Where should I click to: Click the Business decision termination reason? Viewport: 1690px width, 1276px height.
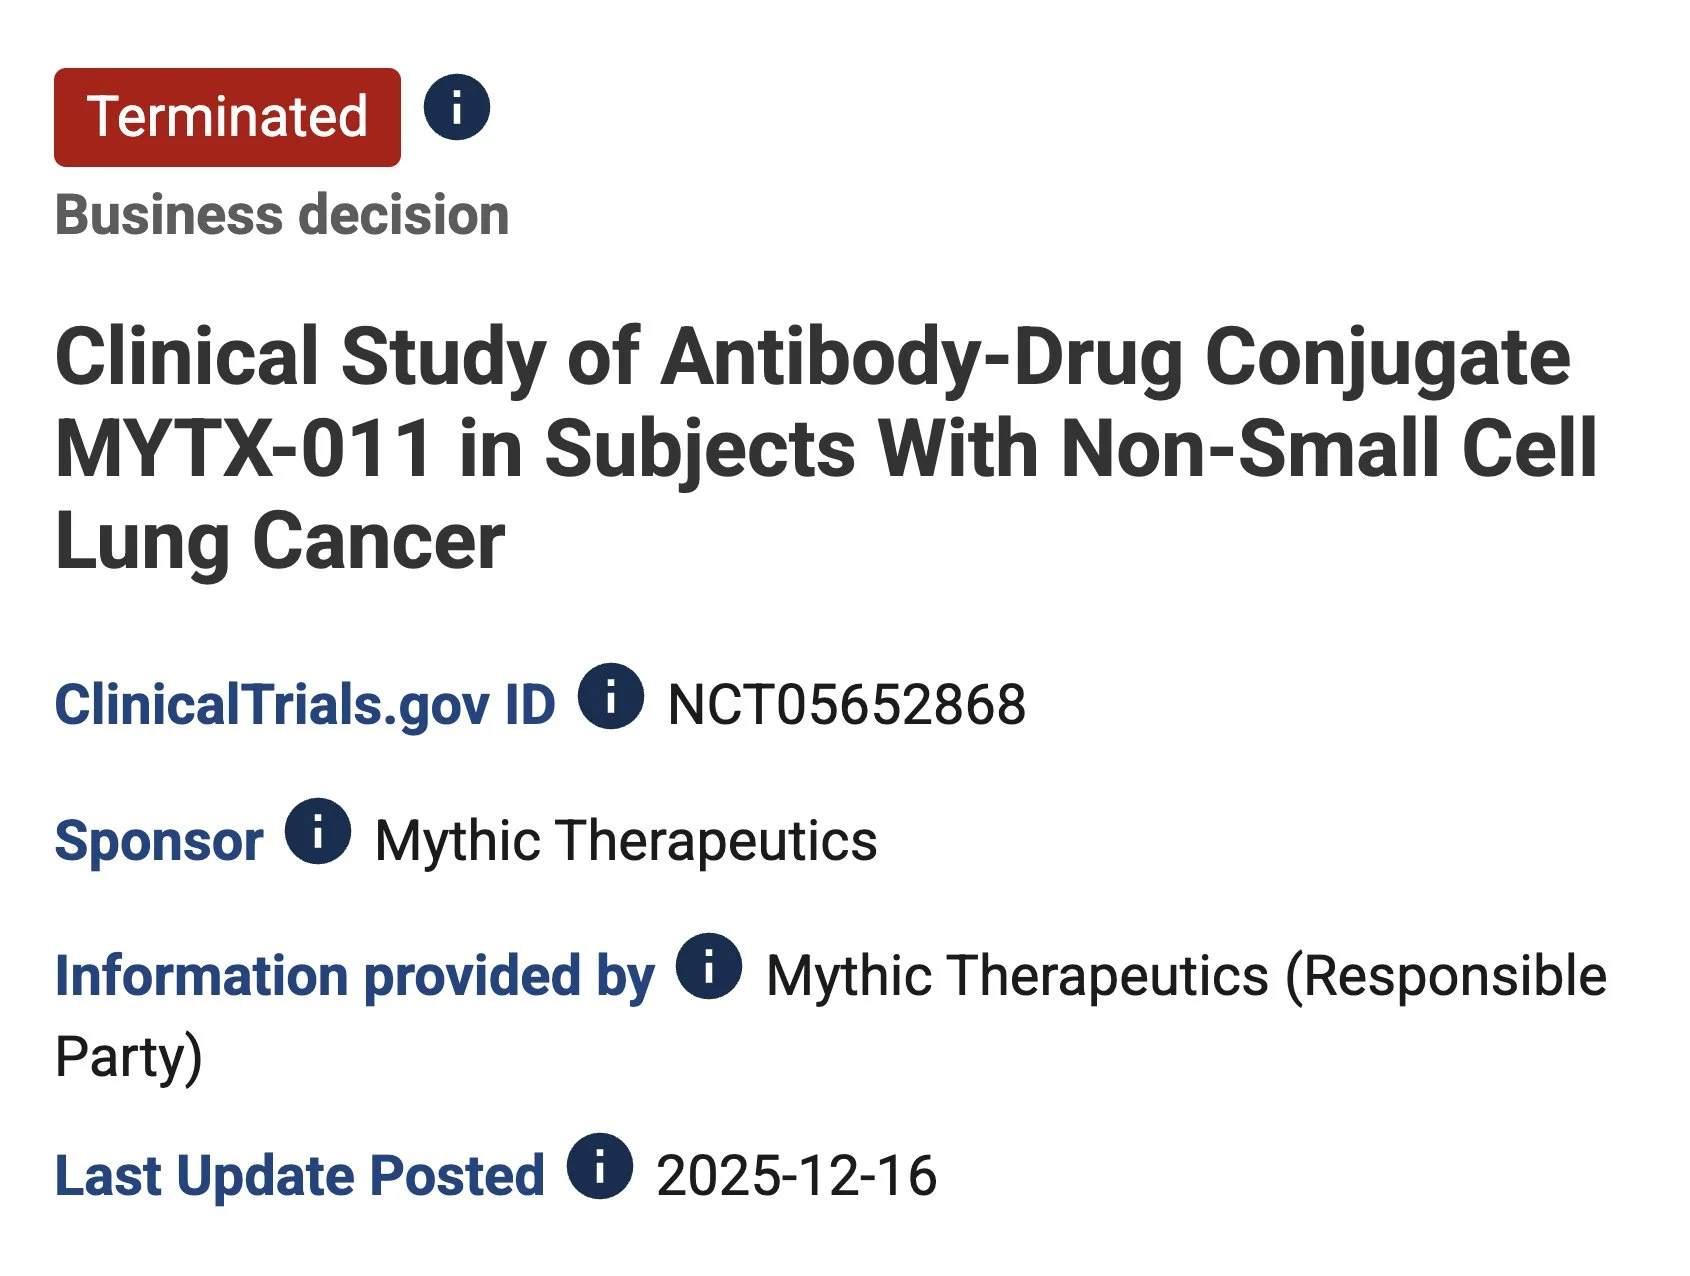[282, 215]
